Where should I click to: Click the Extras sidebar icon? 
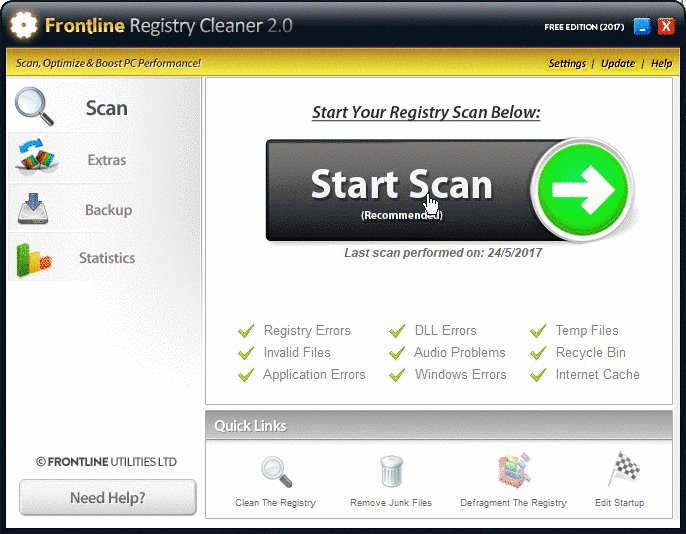click(36, 157)
